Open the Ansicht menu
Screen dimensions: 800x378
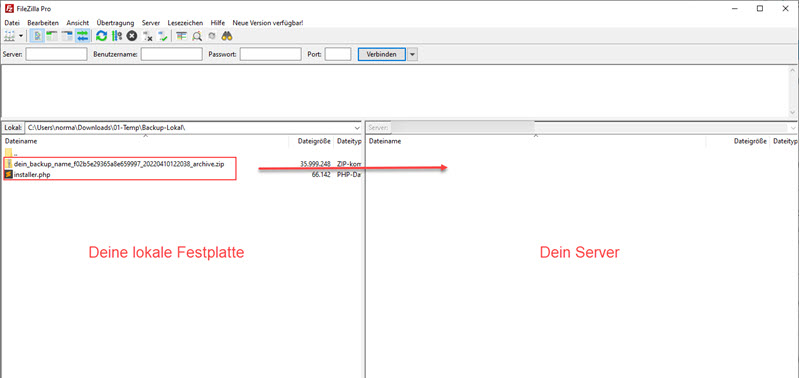click(x=78, y=23)
